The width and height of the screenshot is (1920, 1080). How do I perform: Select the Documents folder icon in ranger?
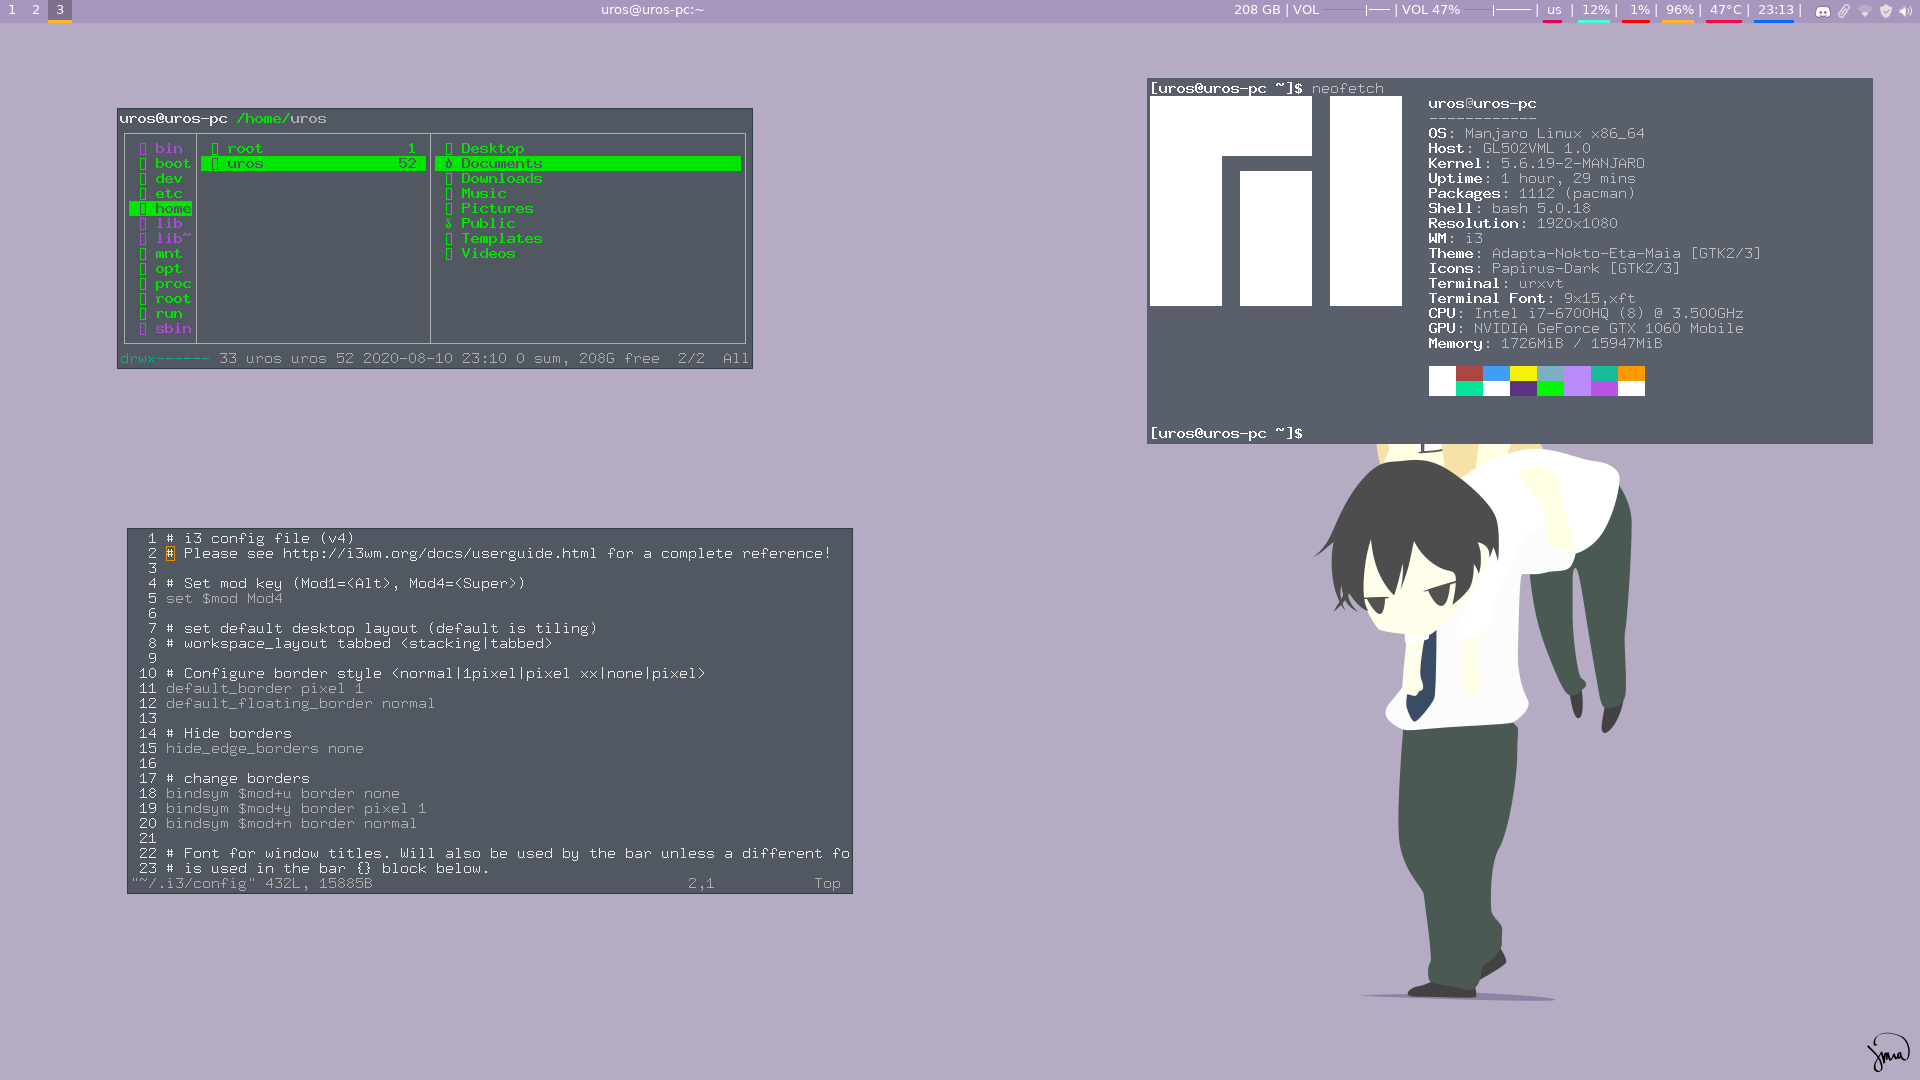pos(451,163)
